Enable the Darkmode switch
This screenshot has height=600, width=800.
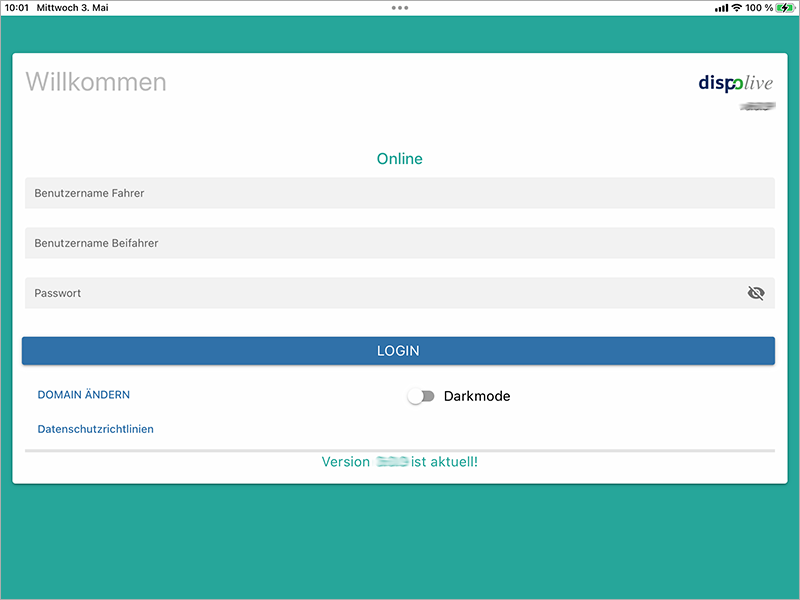click(x=421, y=396)
